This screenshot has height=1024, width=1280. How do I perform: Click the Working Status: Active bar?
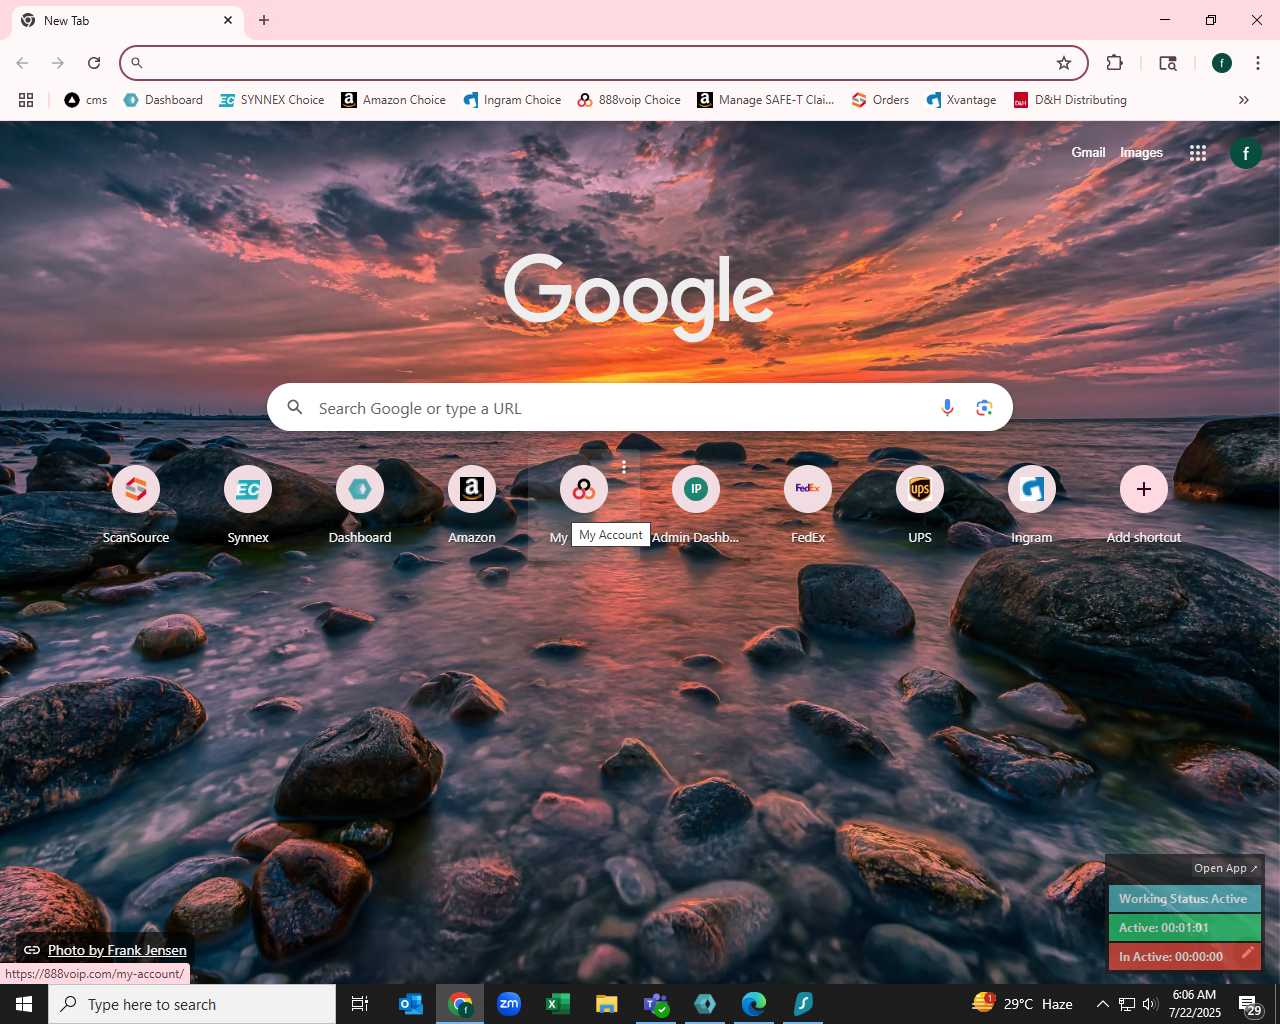[1184, 899]
